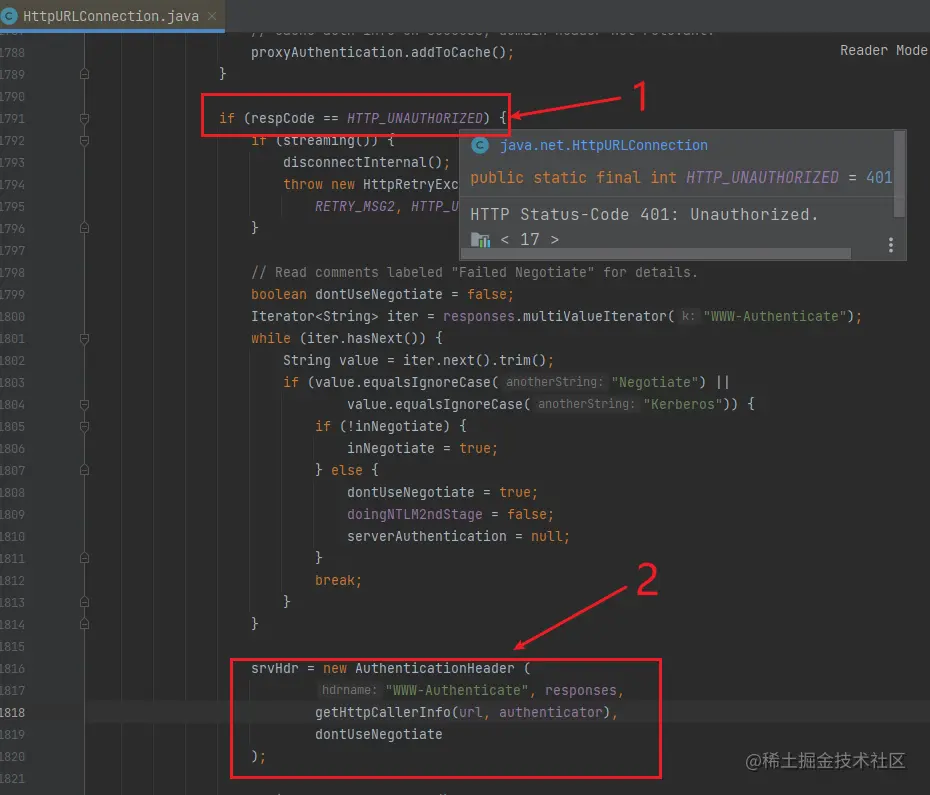Open the JDK library icon labeled 17
Screen dimensions: 930x795
(x=480, y=240)
